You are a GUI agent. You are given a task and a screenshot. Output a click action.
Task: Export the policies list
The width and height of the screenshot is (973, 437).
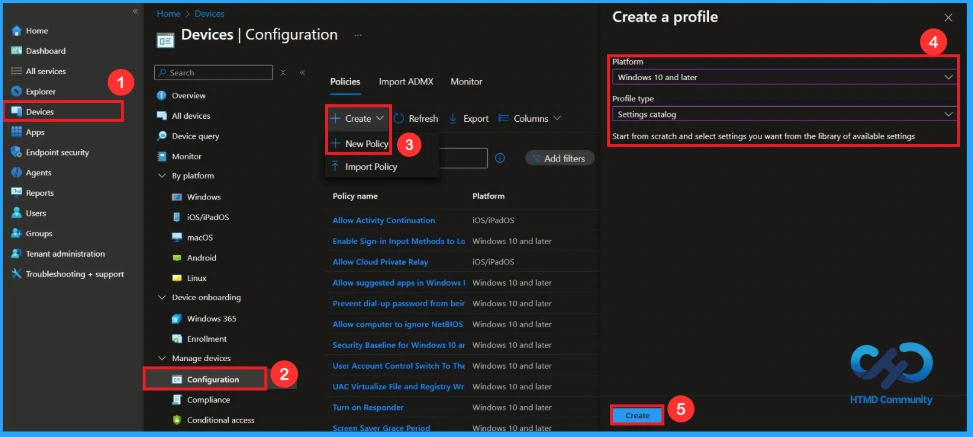(469, 119)
